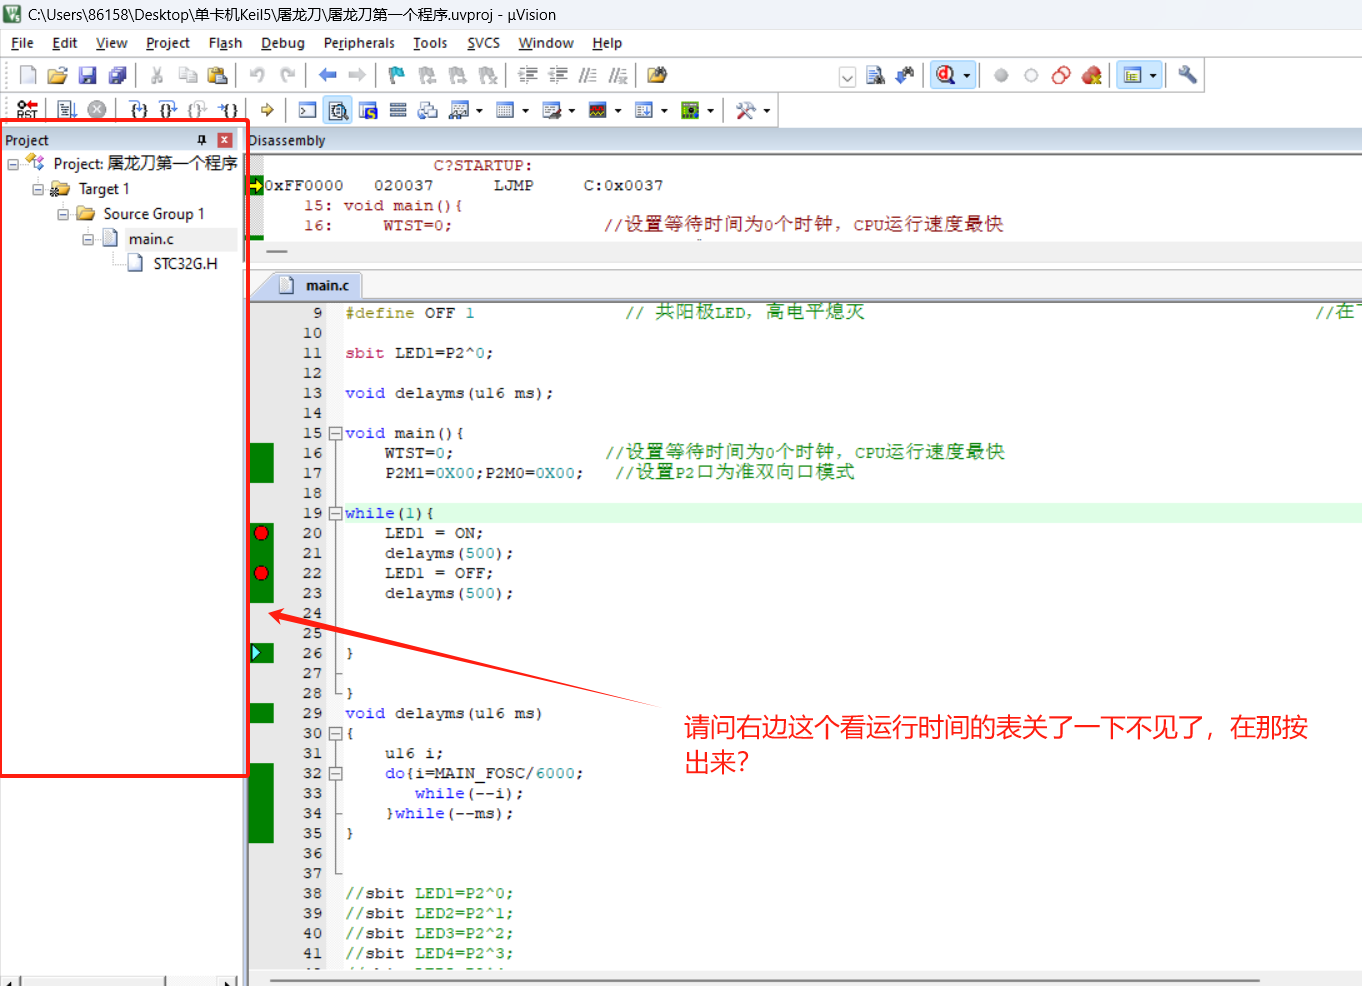Open the Command Window icon
The height and width of the screenshot is (986, 1362).
click(308, 110)
